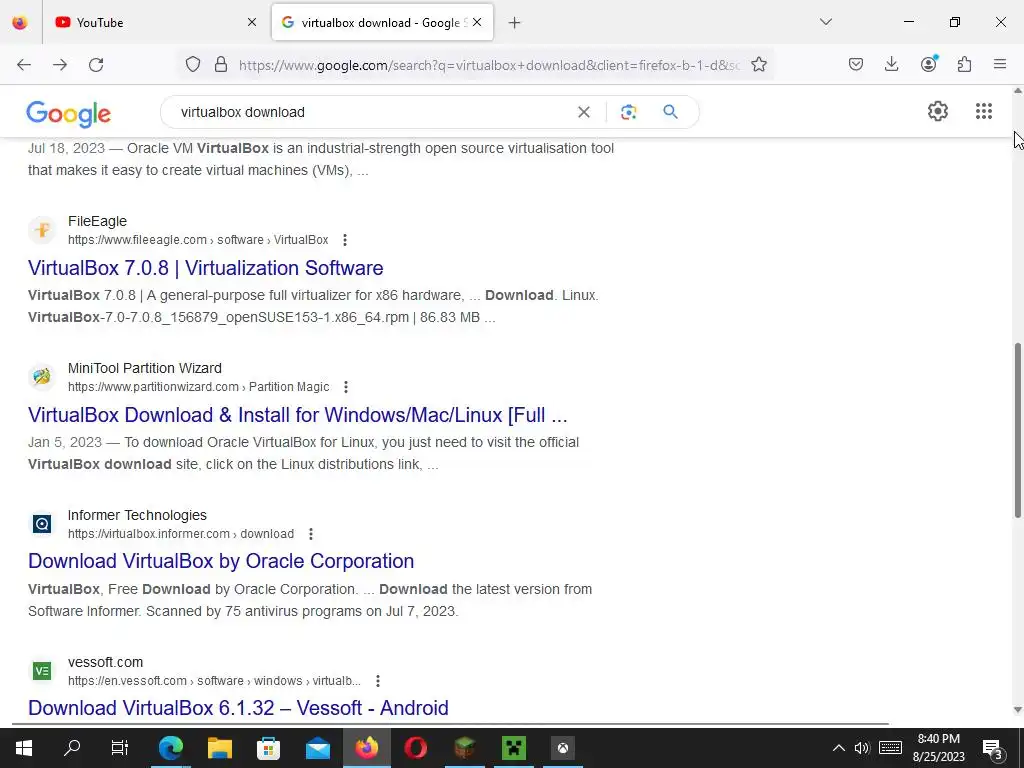Click the scrollbar up arrow

pos(1017,91)
